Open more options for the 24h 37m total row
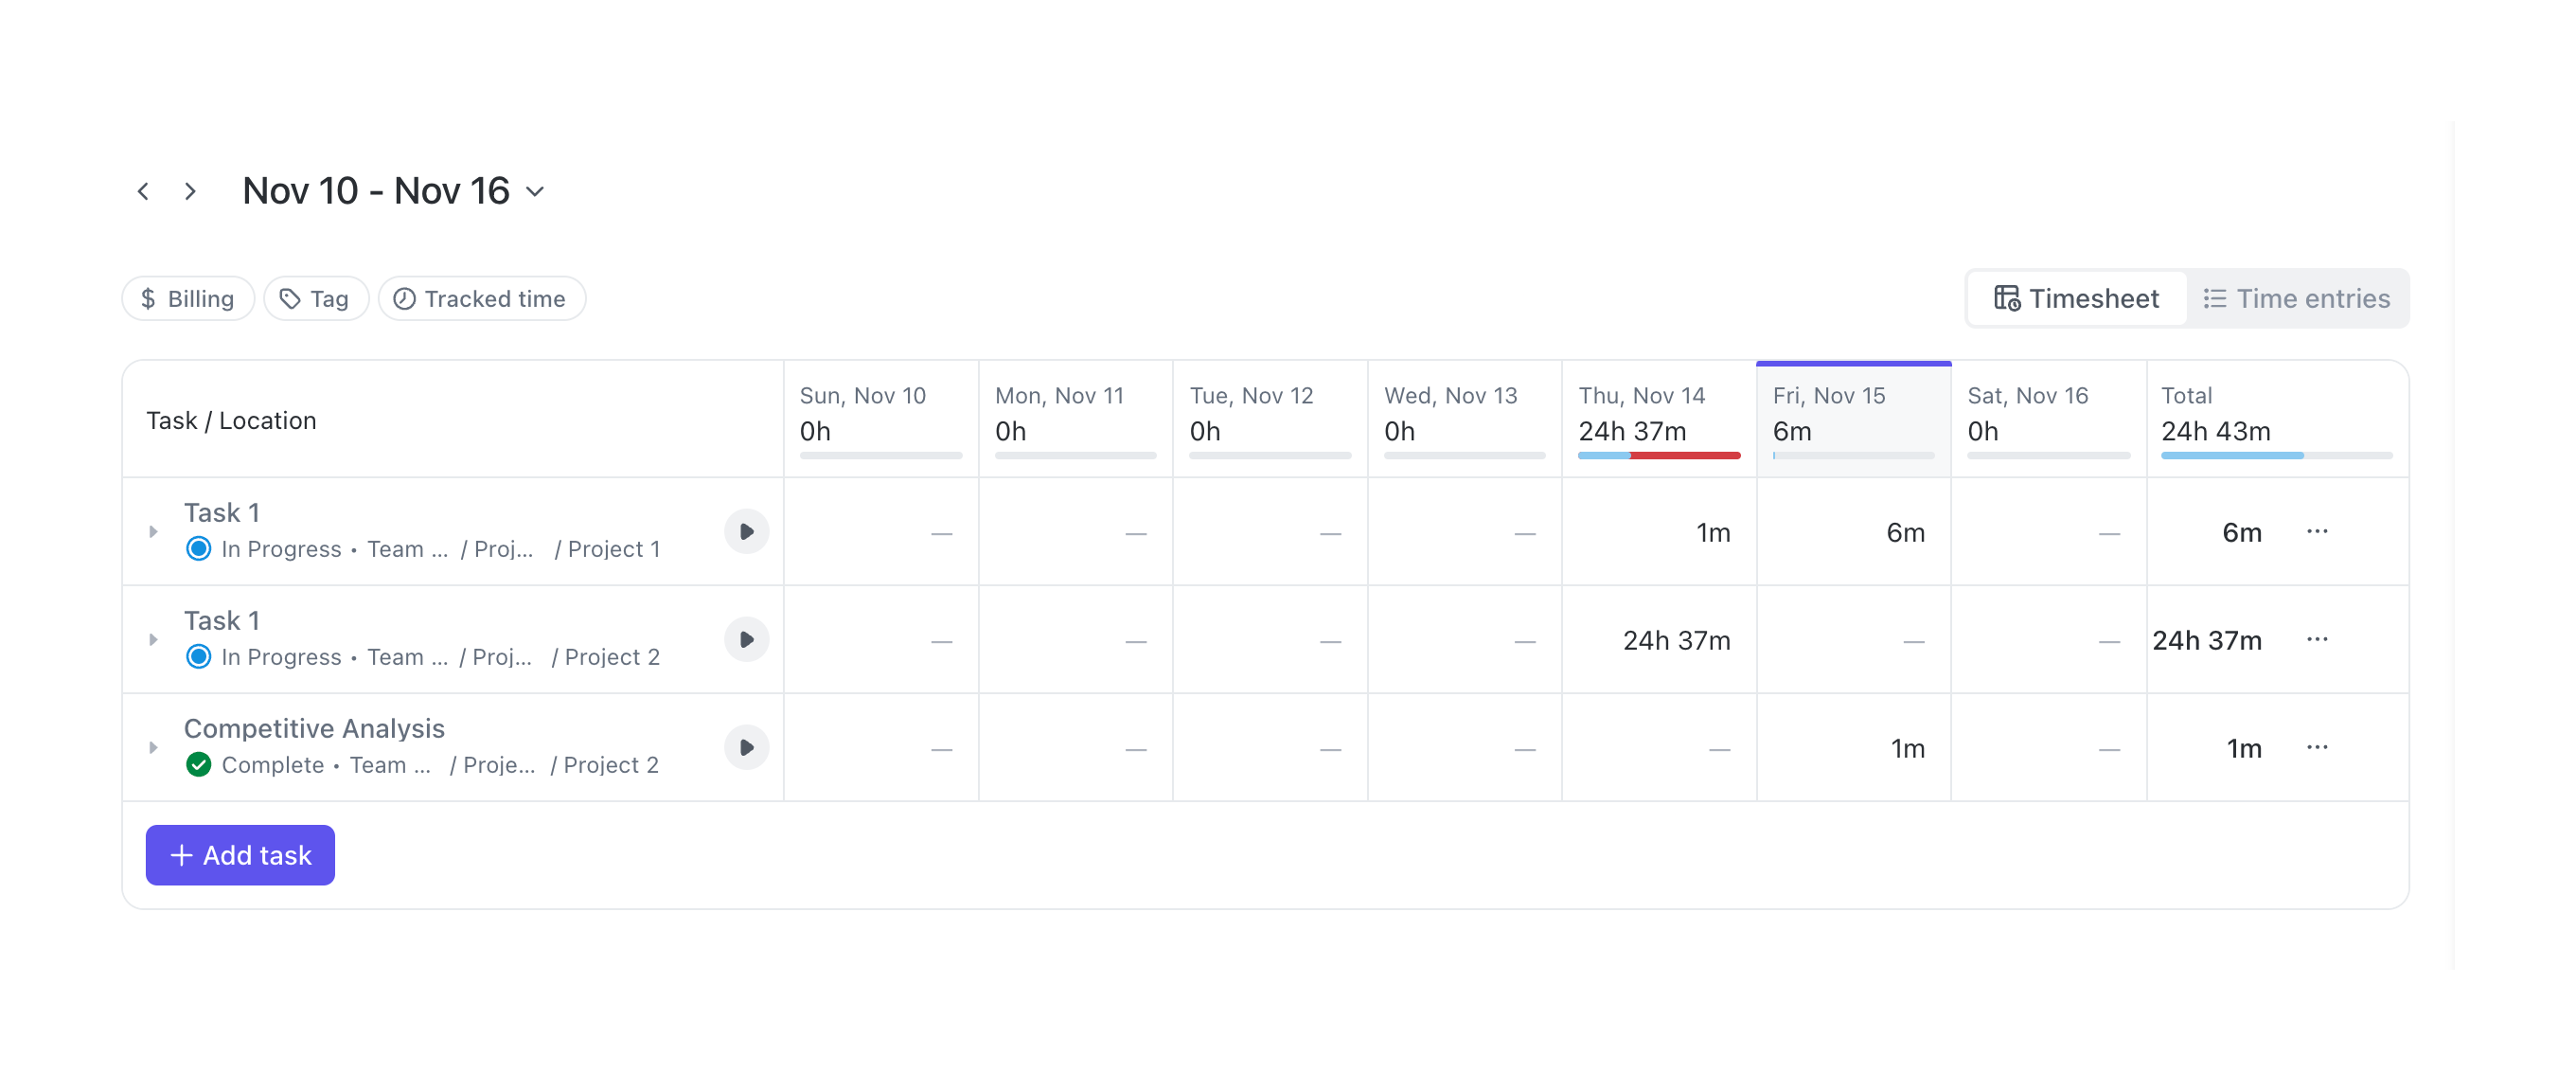 (2317, 640)
